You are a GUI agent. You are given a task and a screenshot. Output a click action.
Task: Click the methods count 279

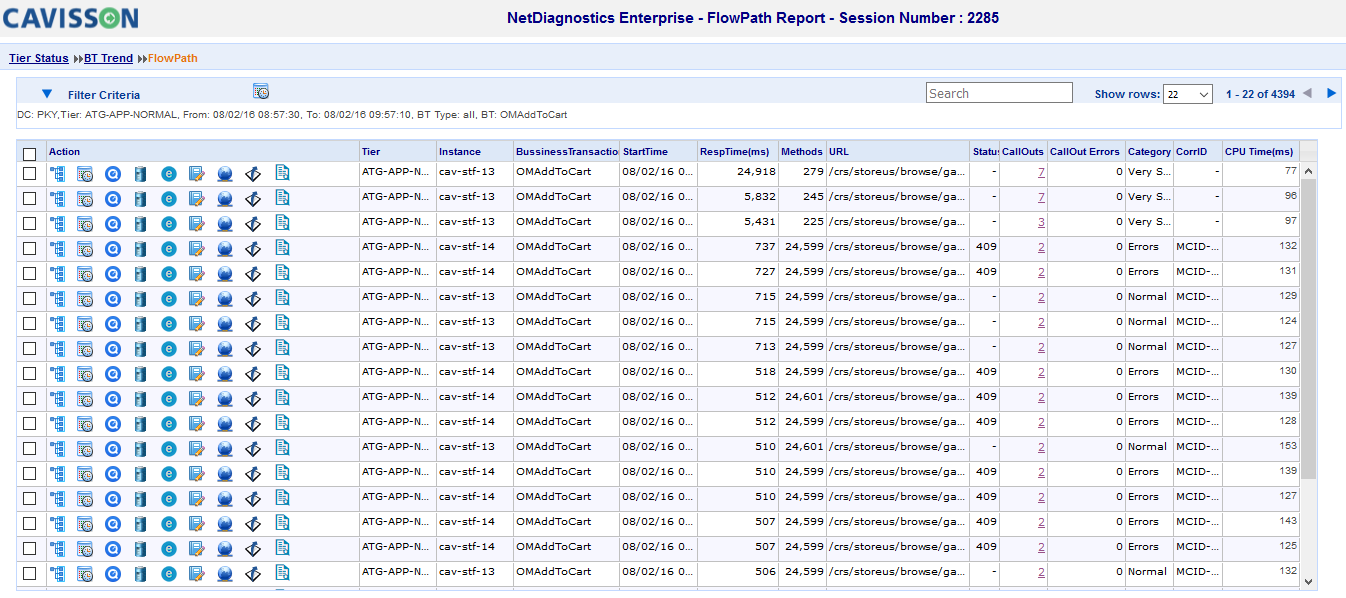tap(814, 172)
